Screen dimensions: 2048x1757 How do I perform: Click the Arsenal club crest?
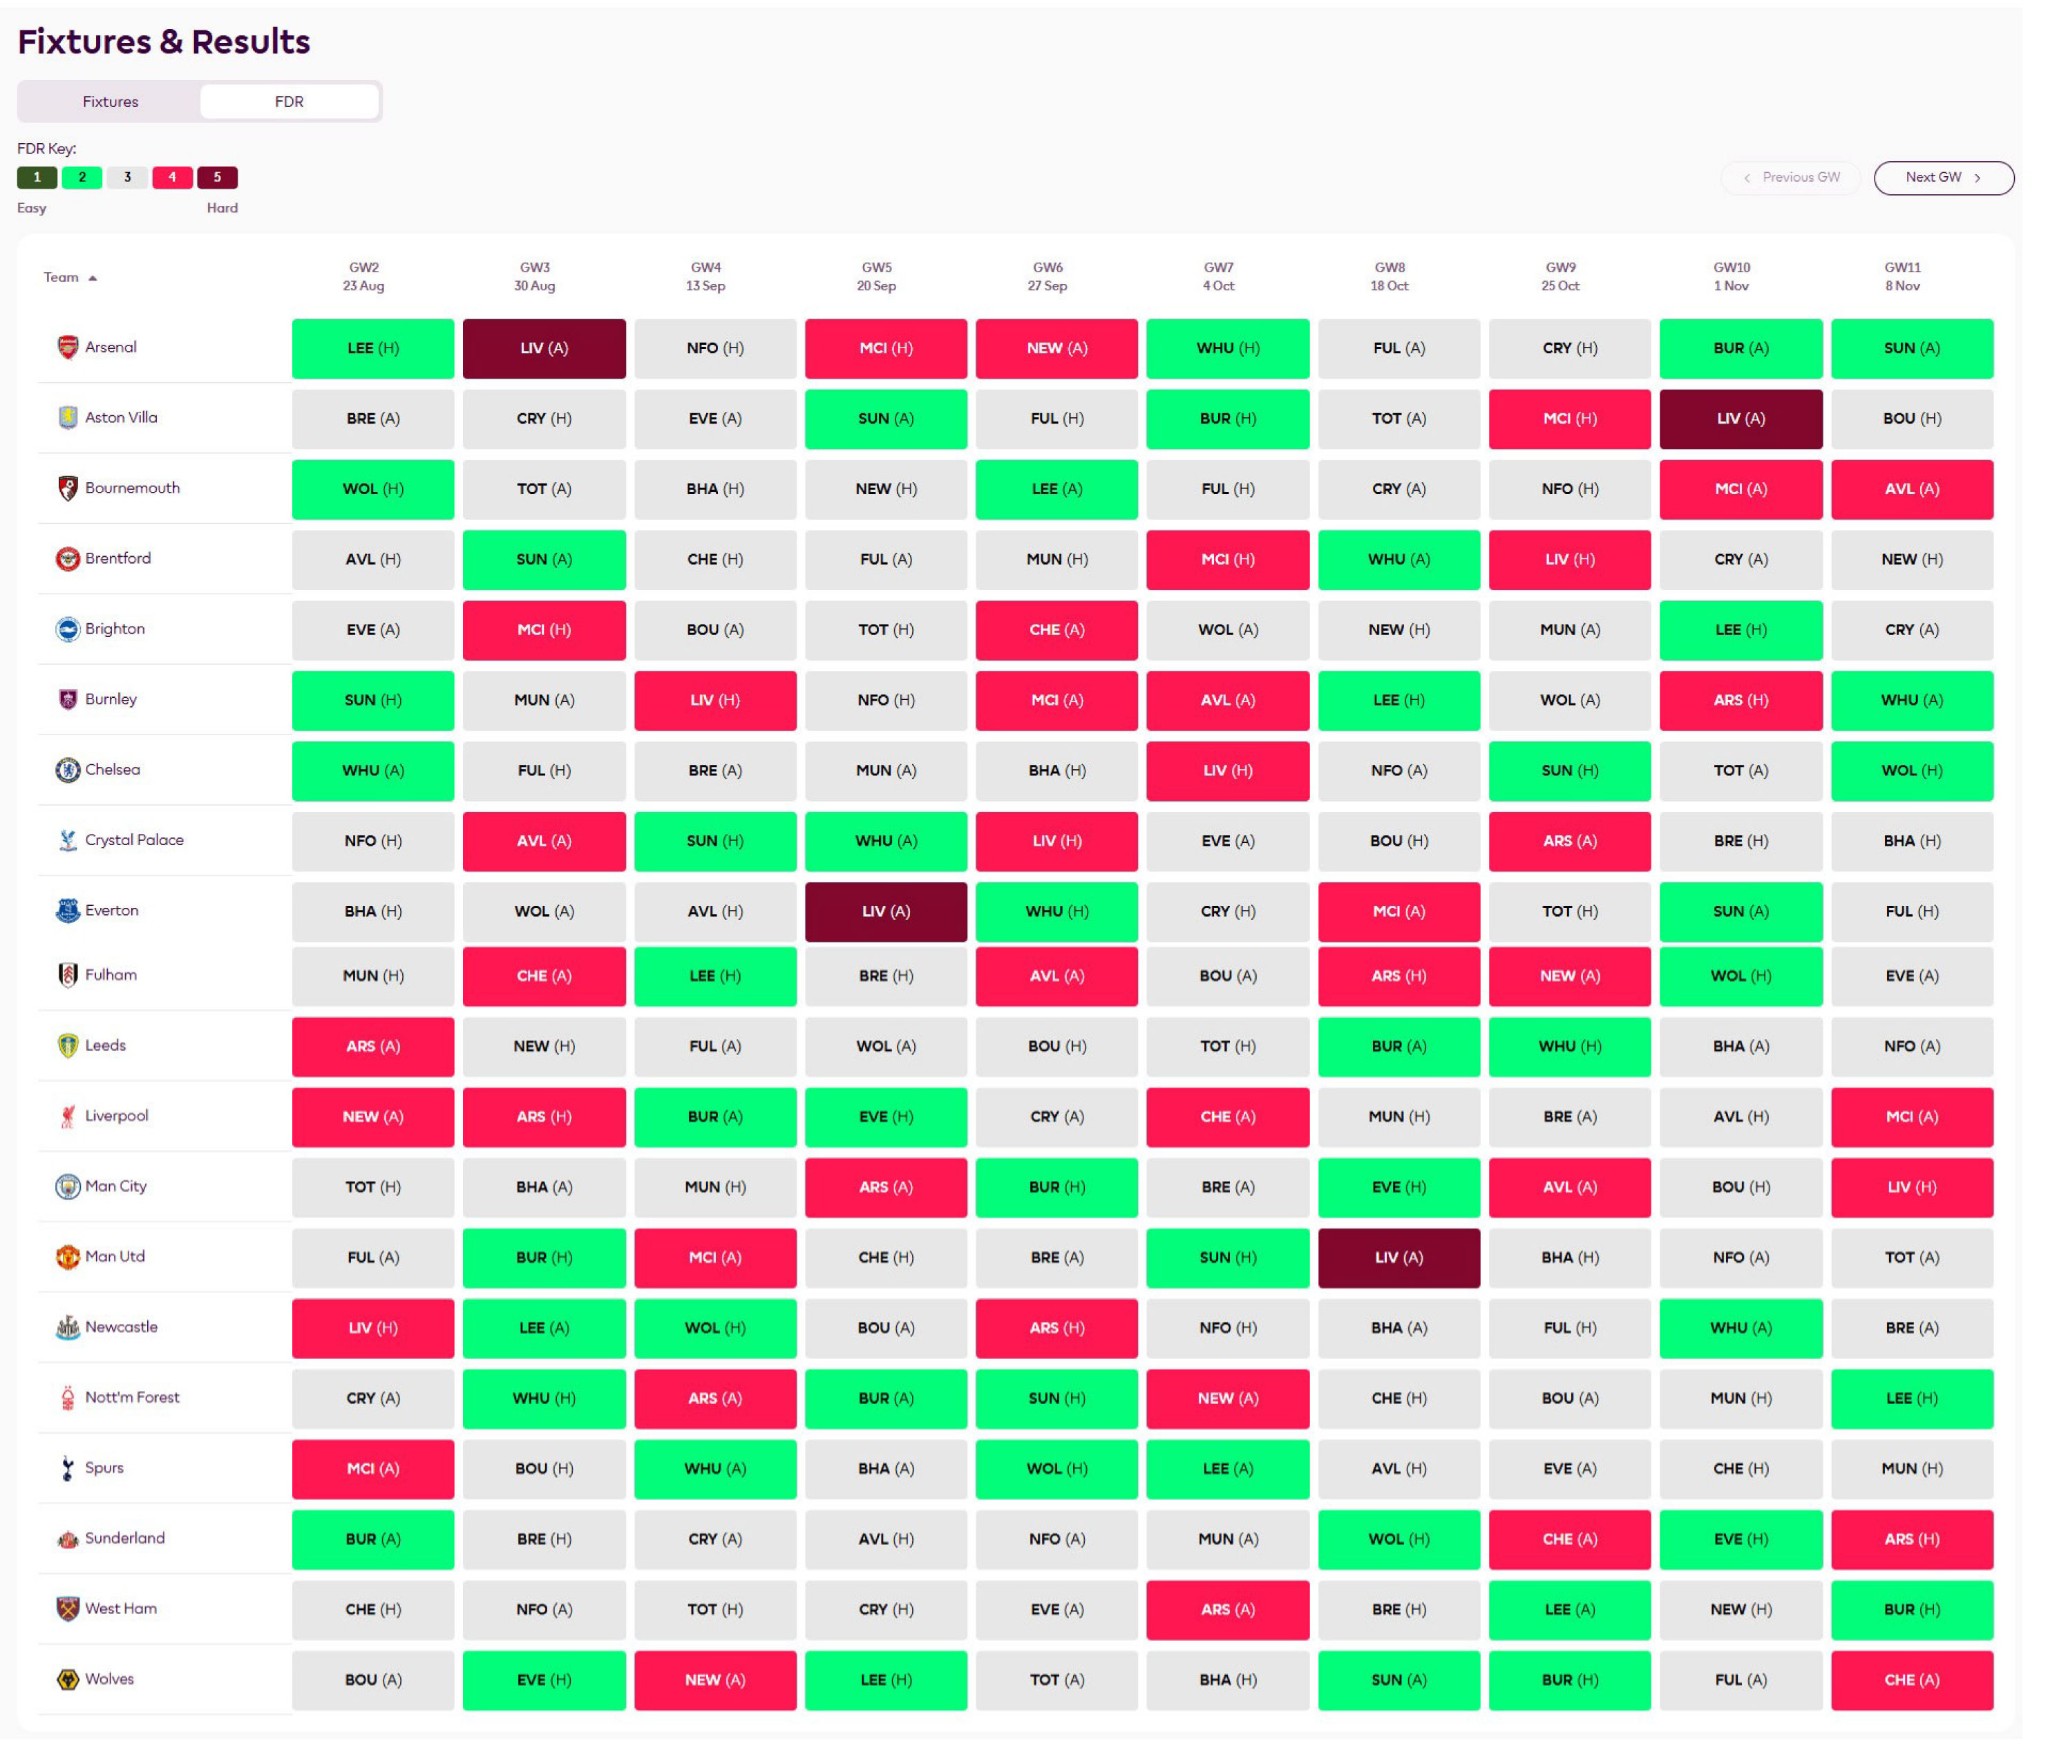pos(67,347)
